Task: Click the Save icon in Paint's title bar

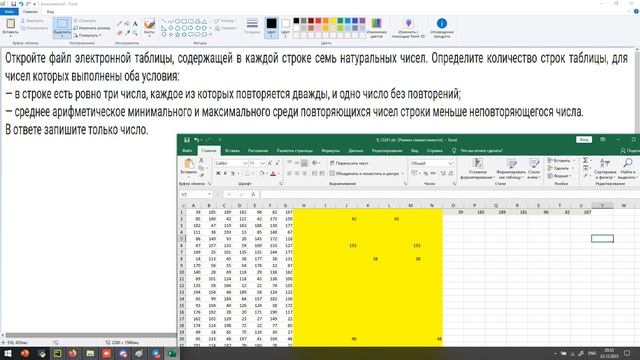Action: (x=13, y=4)
